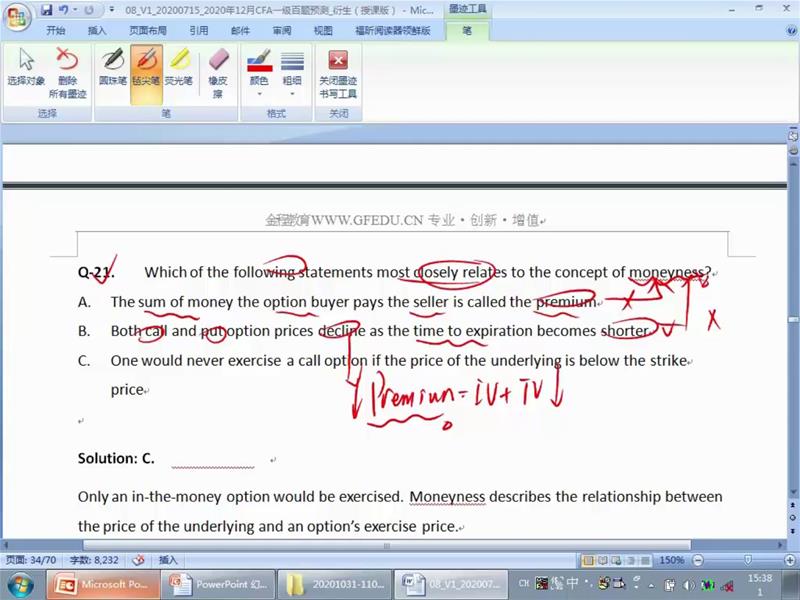This screenshot has width=800, height=600.
Task: Show hidden tray icons arrow
Action: [x=651, y=585]
